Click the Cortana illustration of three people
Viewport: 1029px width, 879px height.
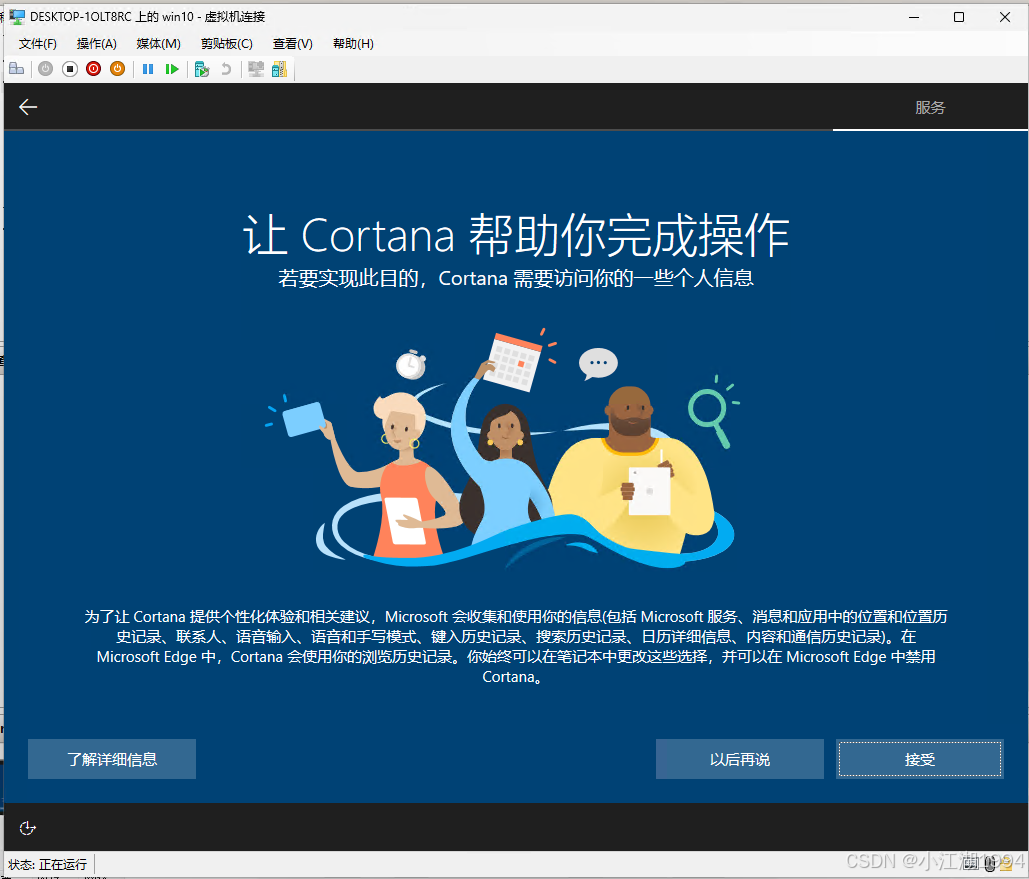503,448
